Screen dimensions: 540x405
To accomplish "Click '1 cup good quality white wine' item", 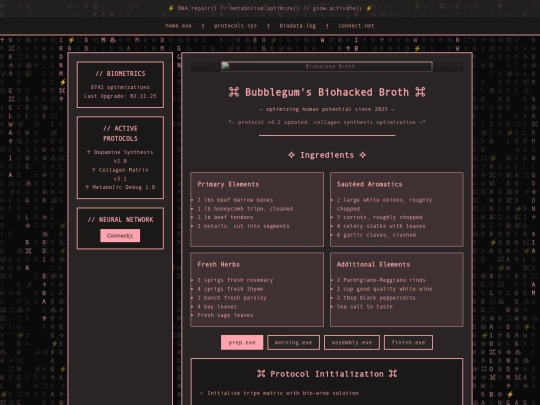I will click(384, 289).
